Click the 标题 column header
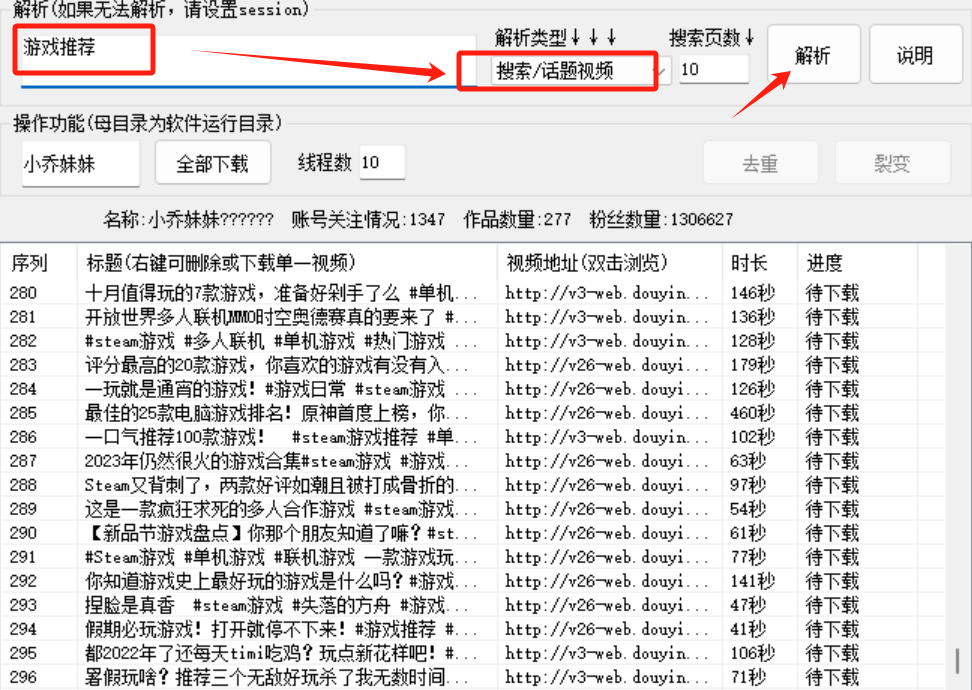Screen dimensions: 972x690 click(287, 263)
